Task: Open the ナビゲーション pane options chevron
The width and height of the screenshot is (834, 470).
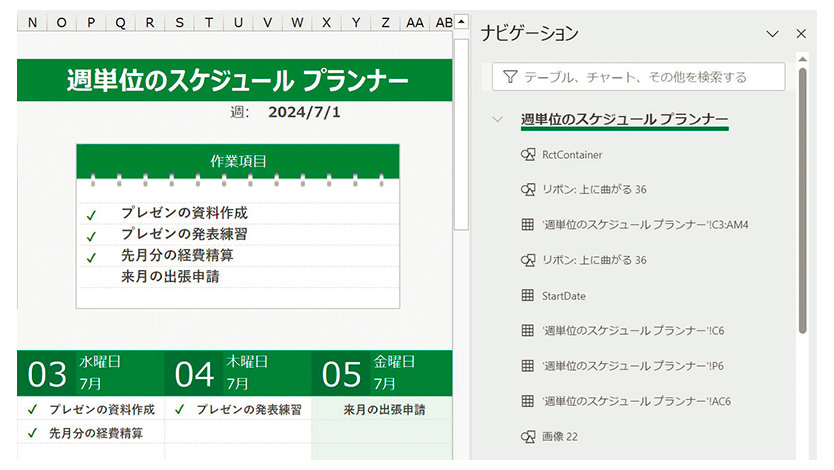Action: pos(772,33)
